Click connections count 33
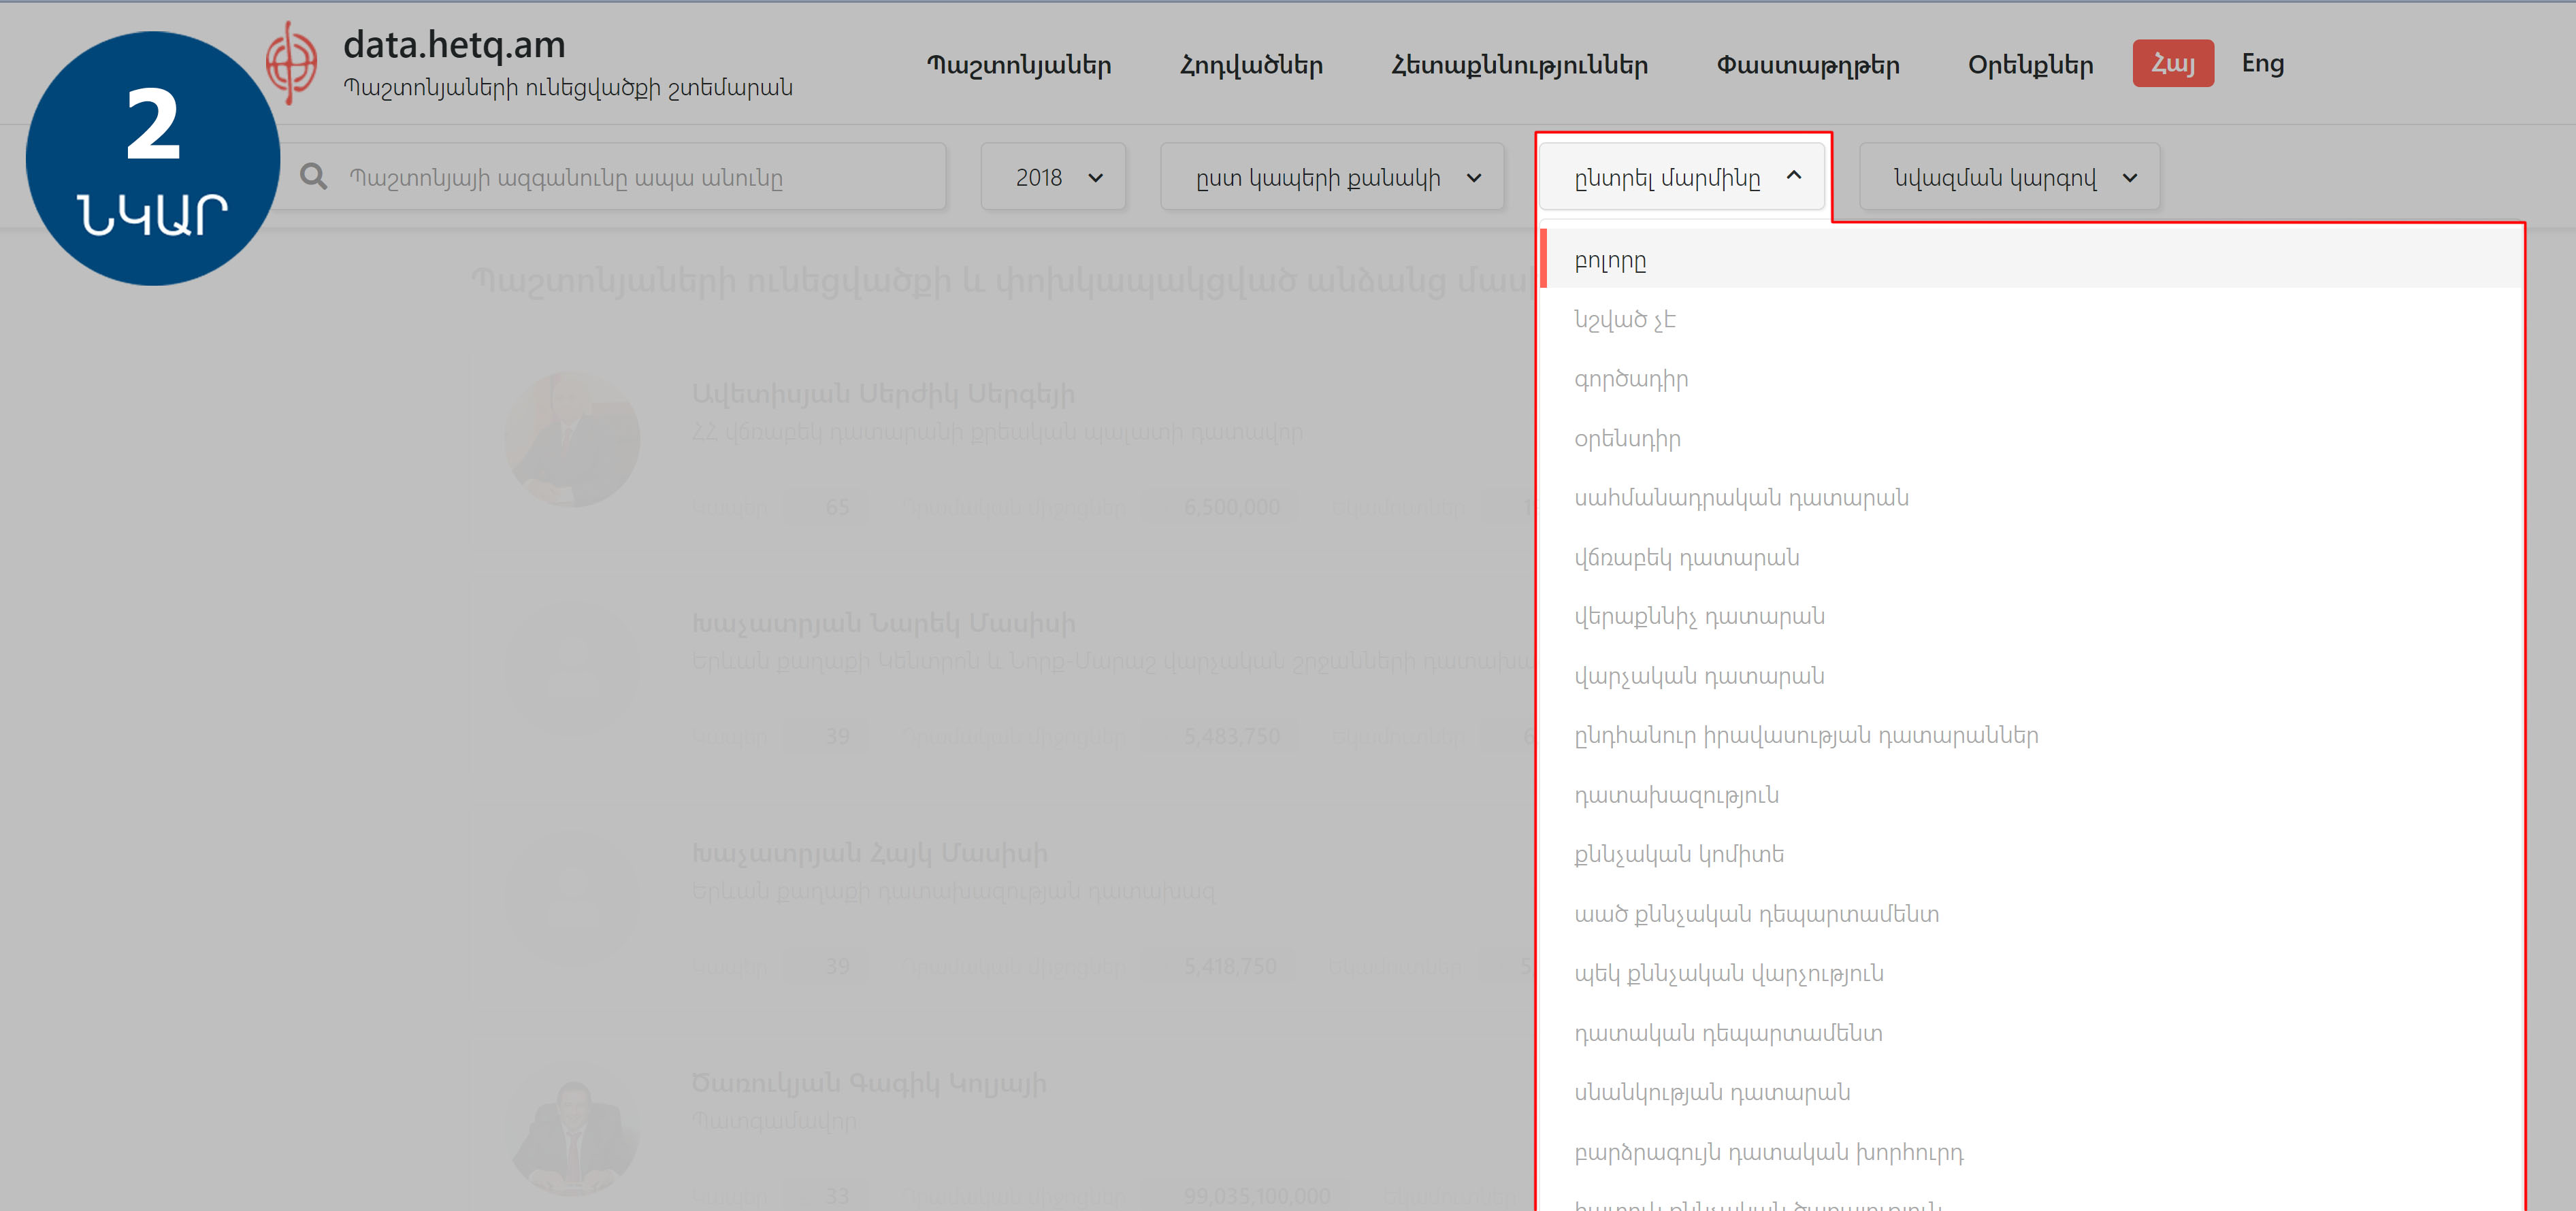Image resolution: width=2576 pixels, height=1211 pixels. [837, 1196]
